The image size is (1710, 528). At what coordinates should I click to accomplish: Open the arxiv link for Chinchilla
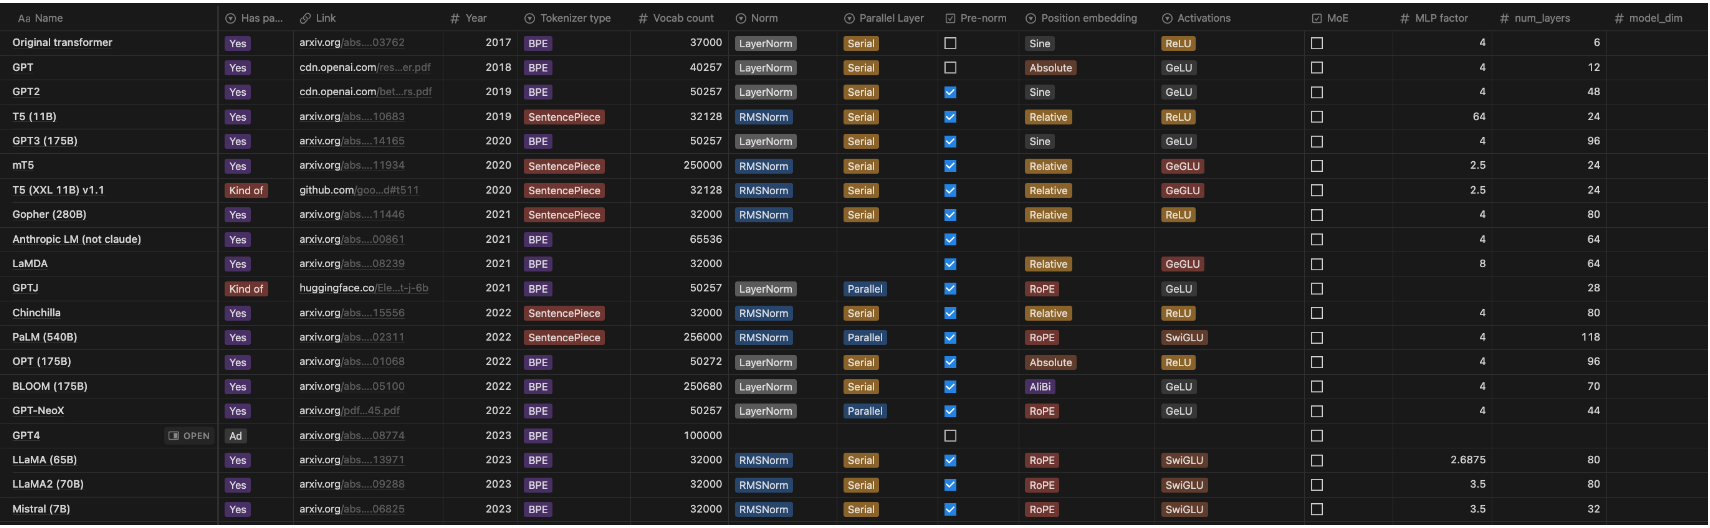point(352,313)
